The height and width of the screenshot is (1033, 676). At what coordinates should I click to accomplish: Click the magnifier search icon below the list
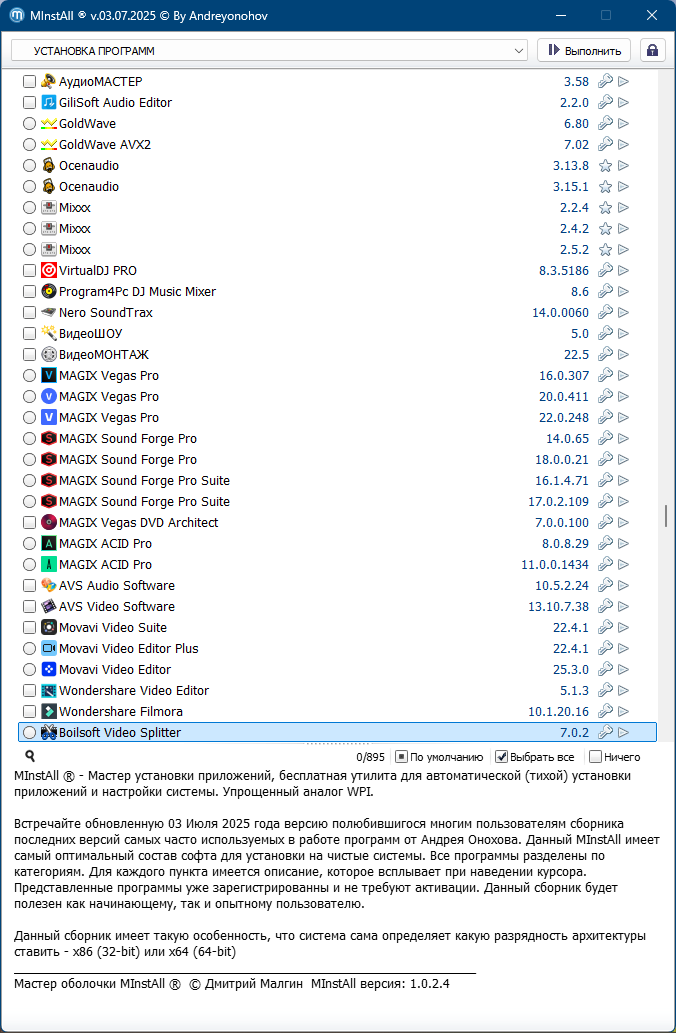[x=30, y=756]
